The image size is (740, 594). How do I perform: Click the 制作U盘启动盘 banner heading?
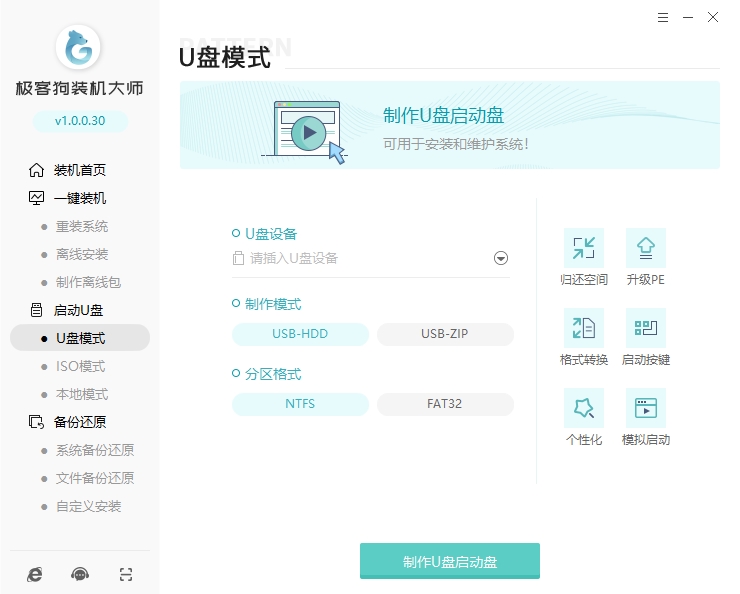click(443, 116)
